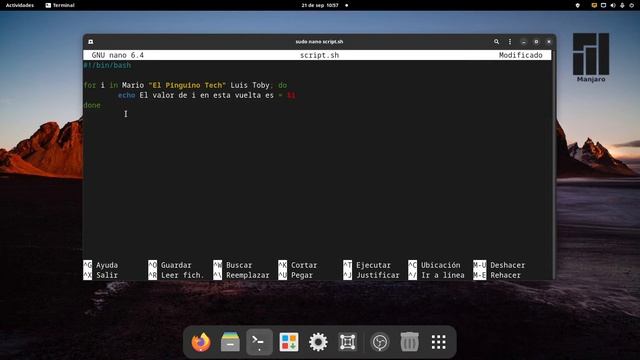Click the Ir a línea shortcut

(442, 275)
